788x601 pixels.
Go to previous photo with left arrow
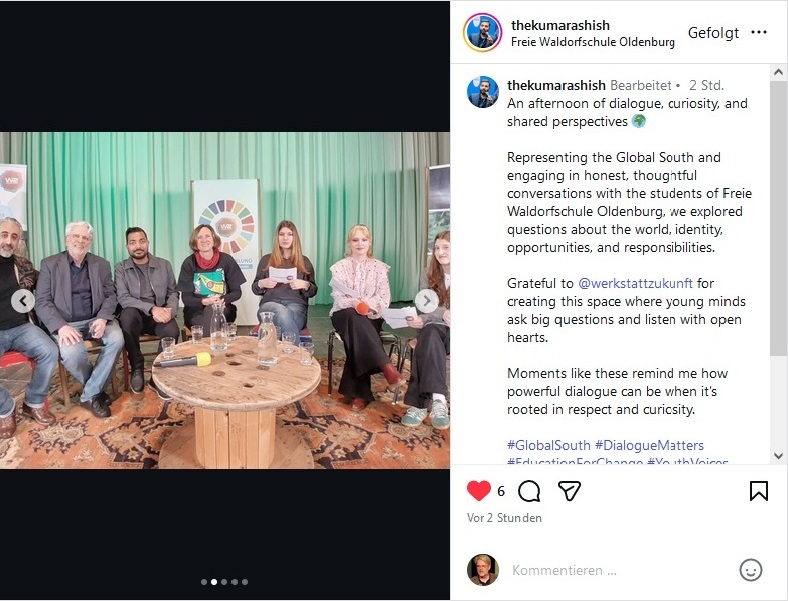tap(23, 301)
